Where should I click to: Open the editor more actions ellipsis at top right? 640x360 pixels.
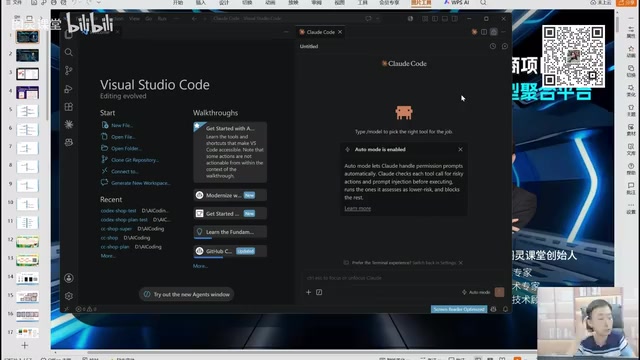(503, 32)
